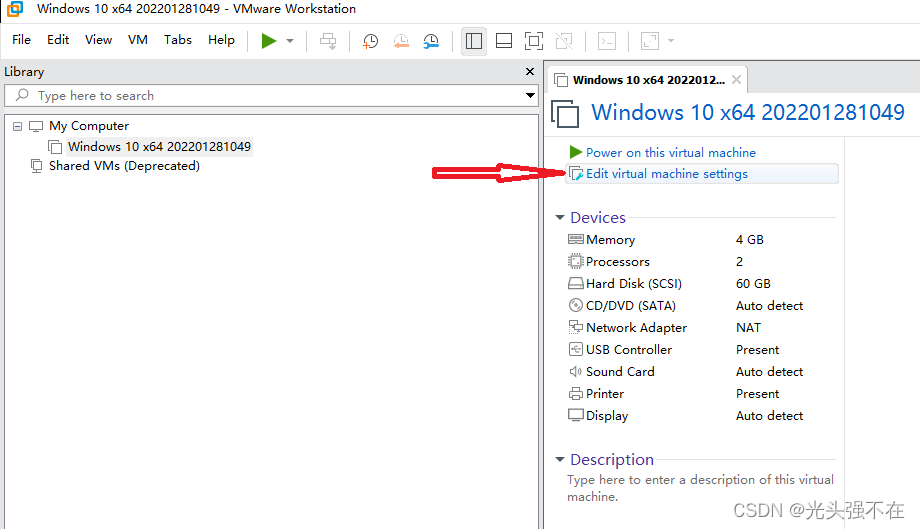
Task: Close the Windows 10 x64 tab
Action: 736,80
